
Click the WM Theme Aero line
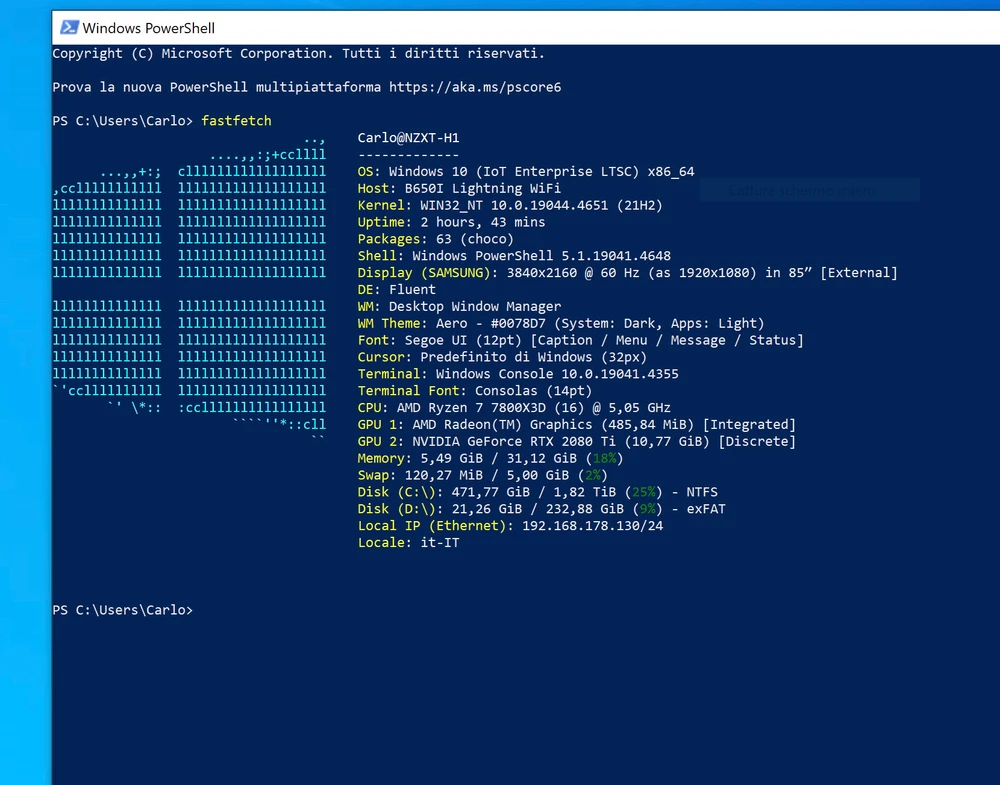pos(560,323)
